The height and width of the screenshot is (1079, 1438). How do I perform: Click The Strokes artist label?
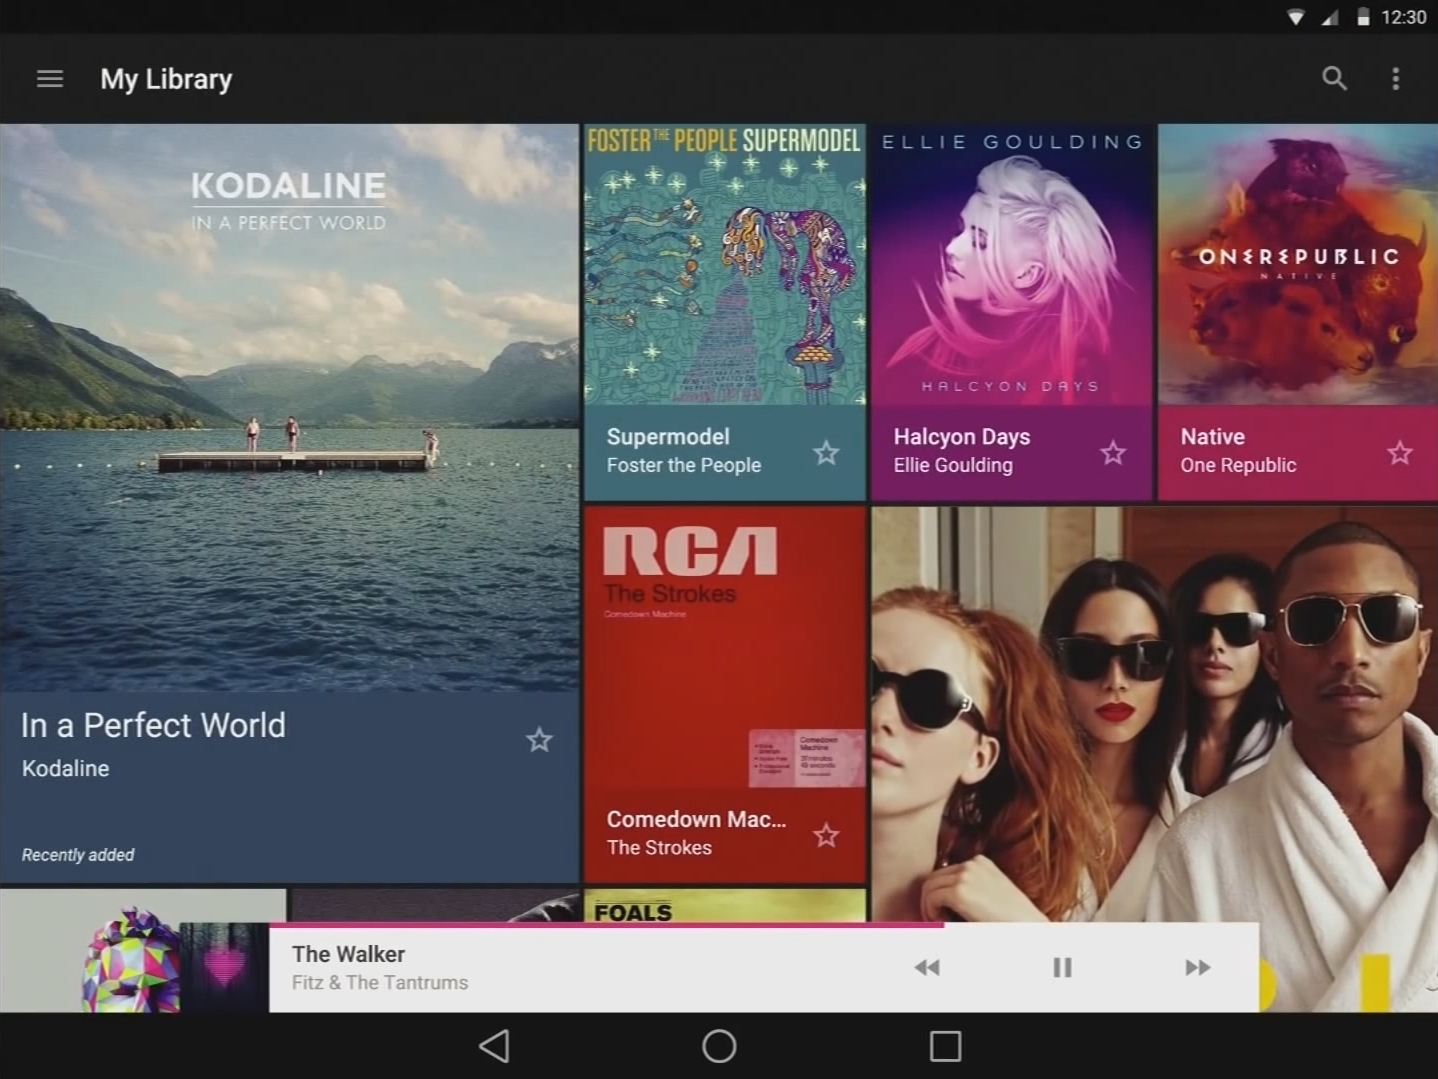click(659, 847)
